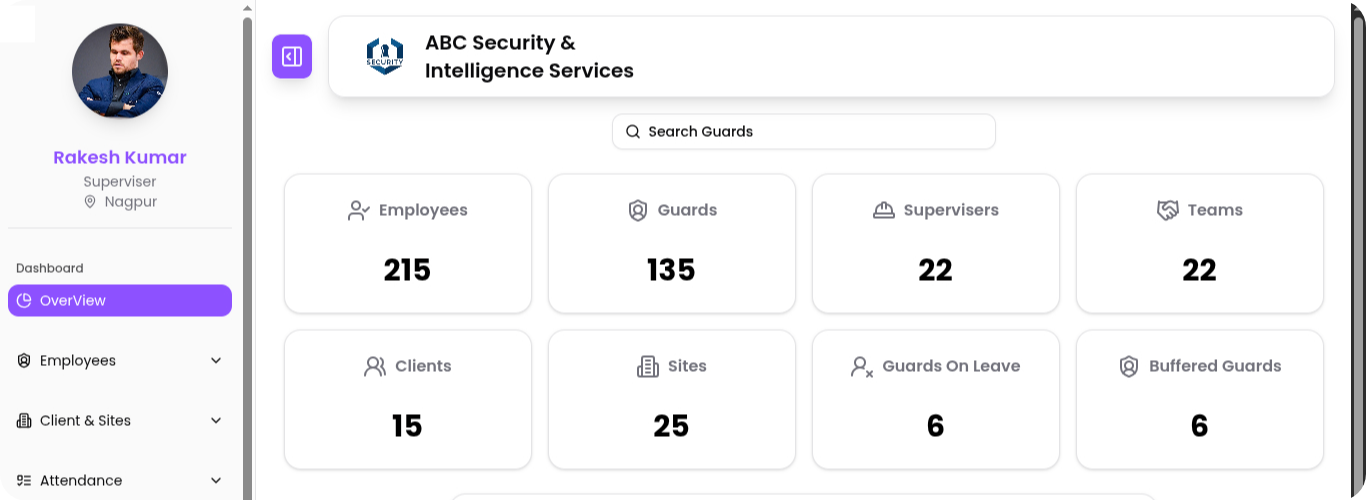Click the magnifier icon in the search bar
The image size is (1366, 501).
[x=632, y=132]
